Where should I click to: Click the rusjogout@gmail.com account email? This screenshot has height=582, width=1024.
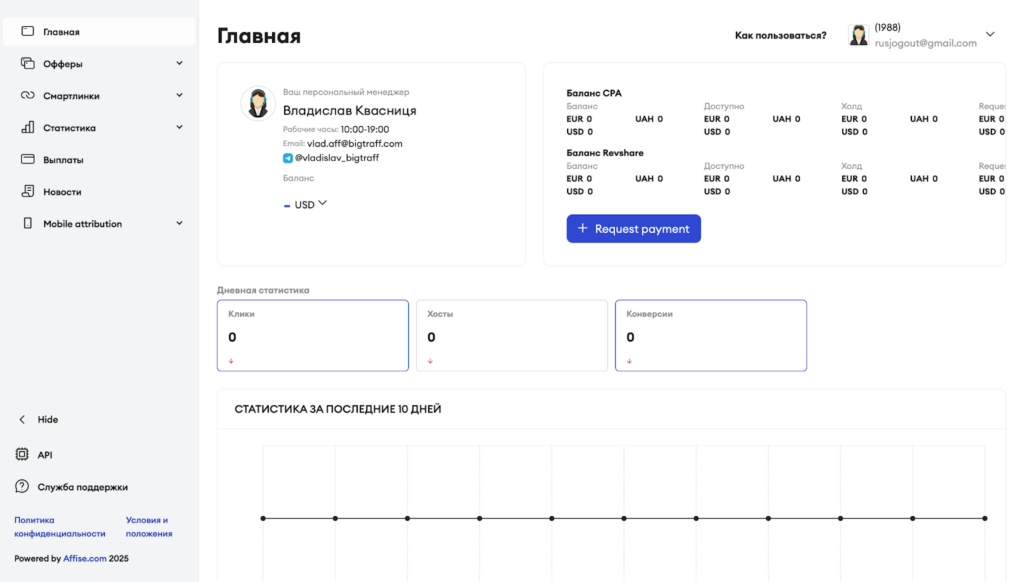[925, 43]
